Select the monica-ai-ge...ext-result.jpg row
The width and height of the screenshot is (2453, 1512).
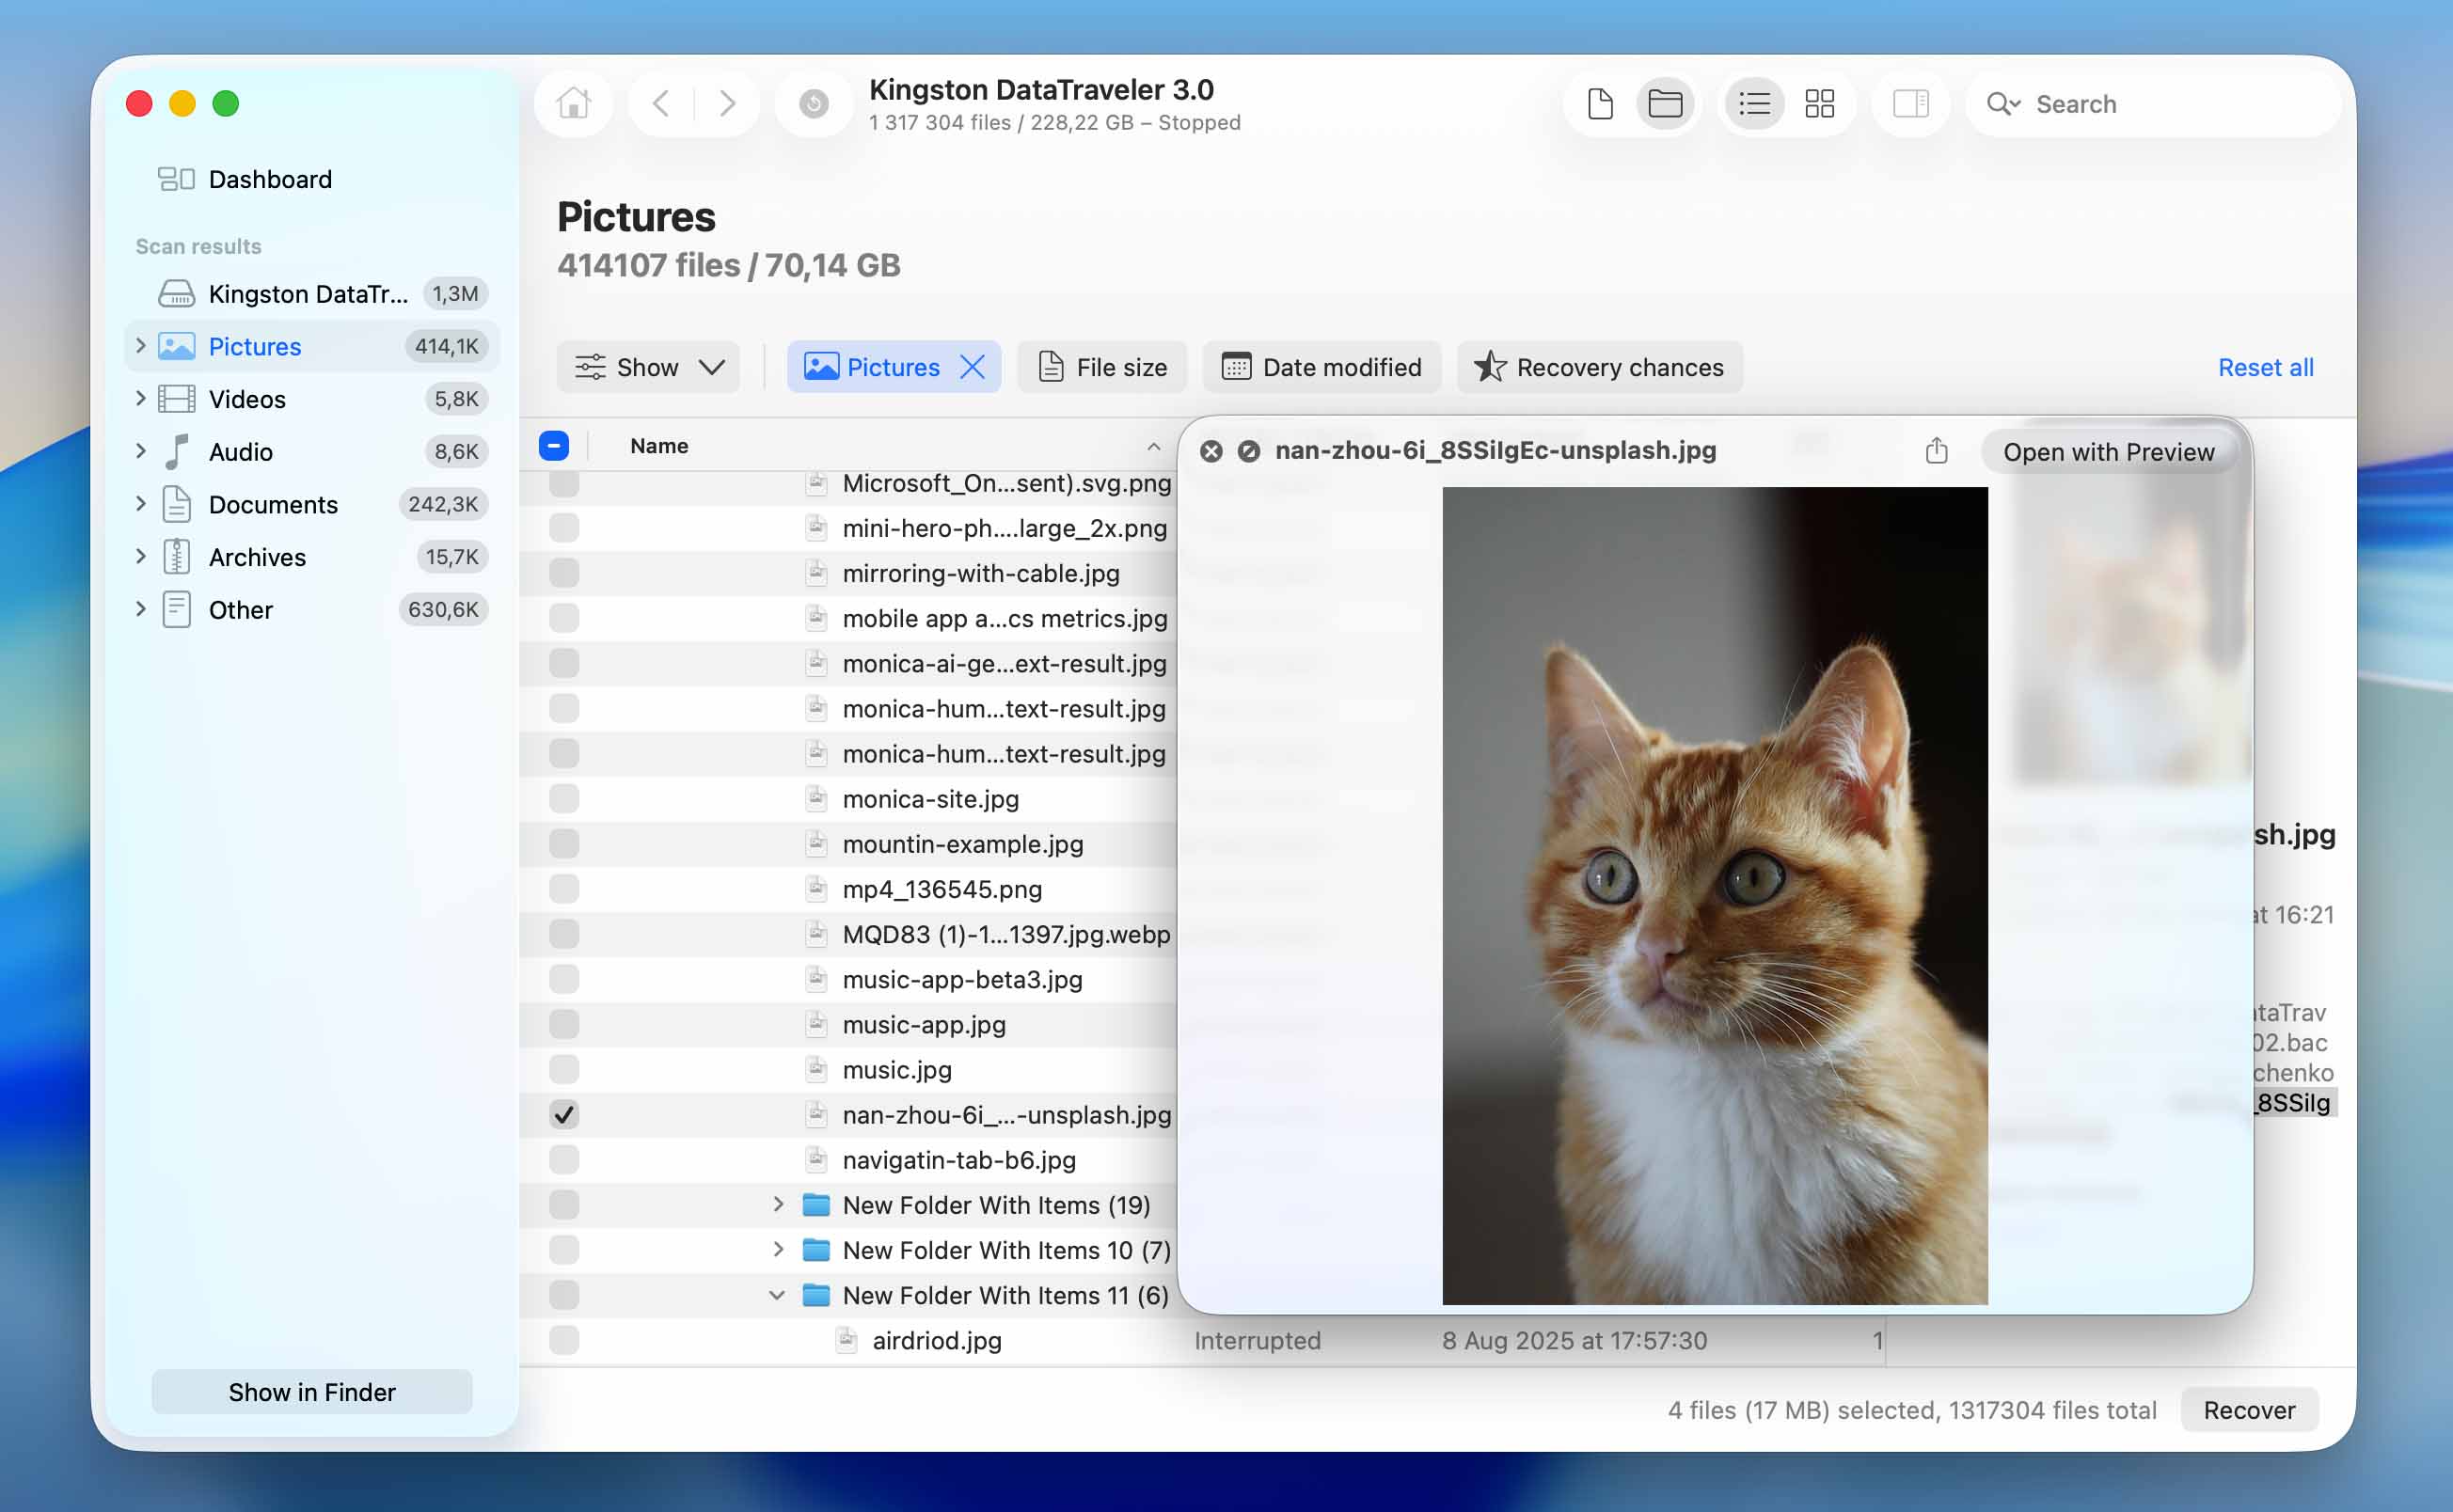pyautogui.click(x=848, y=663)
